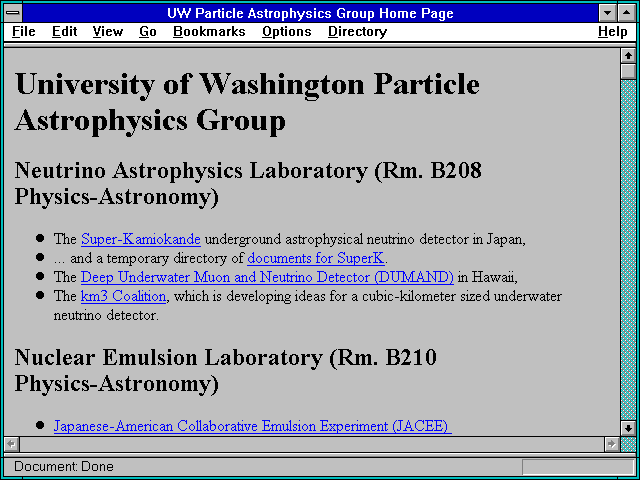Maximize the browser window
Screen dimensions: 640x480
pyautogui.click(x=627, y=13)
